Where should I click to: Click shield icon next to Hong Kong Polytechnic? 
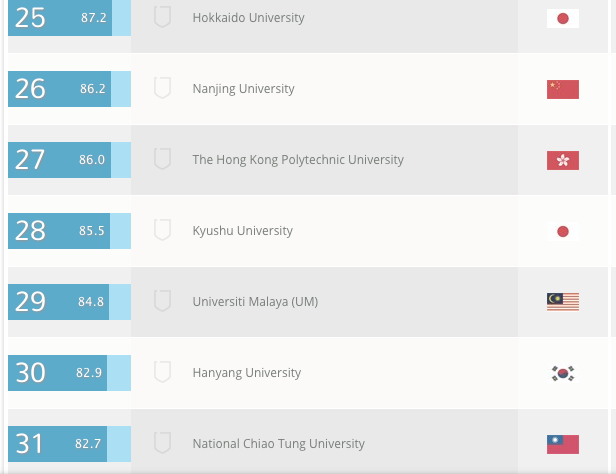(x=162, y=159)
